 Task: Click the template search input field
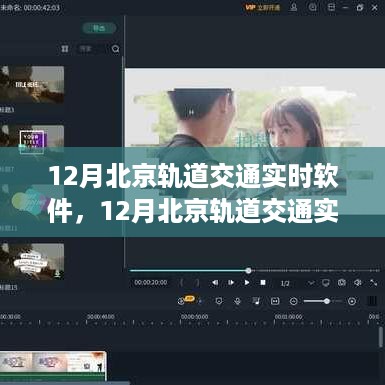[x=92, y=49]
